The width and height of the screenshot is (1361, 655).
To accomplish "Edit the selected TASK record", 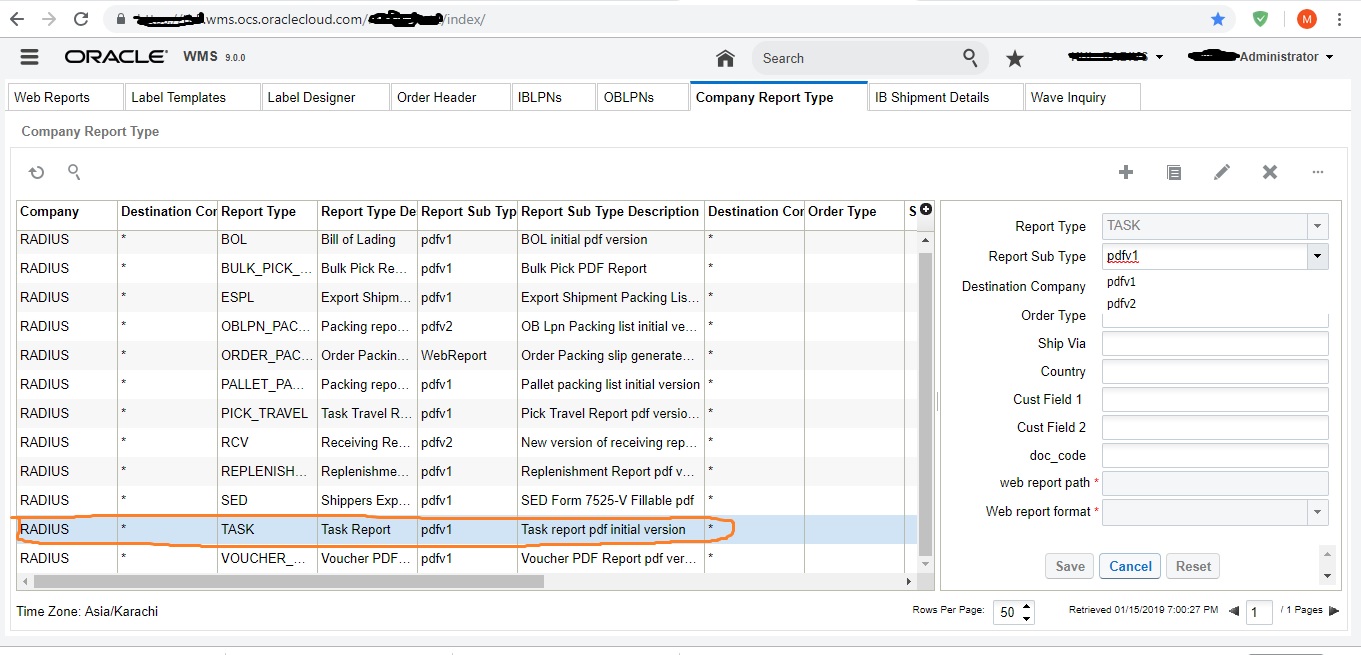I will tap(1222, 172).
